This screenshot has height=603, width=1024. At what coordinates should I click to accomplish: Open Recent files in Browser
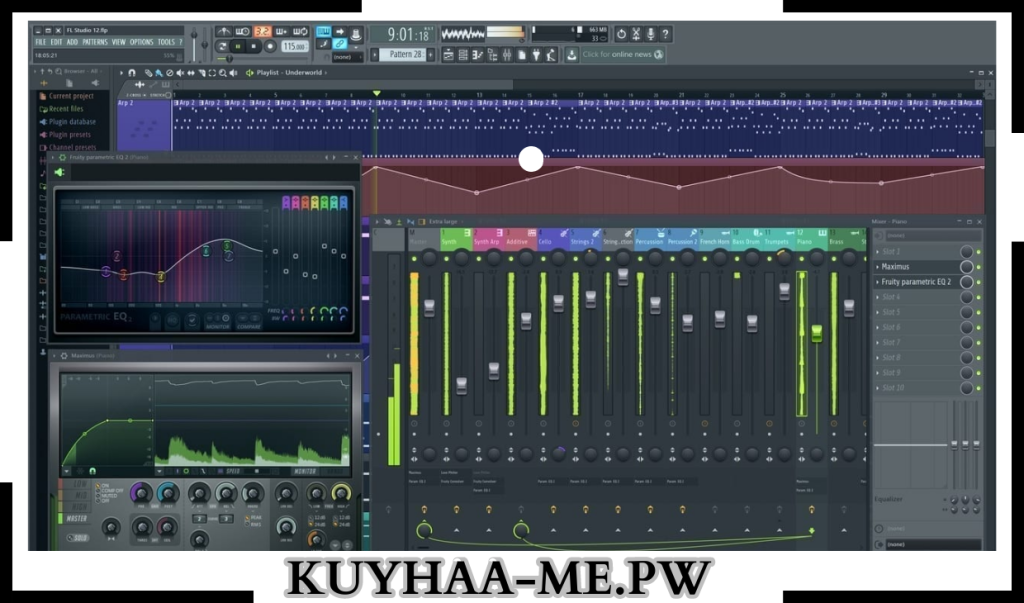click(x=61, y=108)
